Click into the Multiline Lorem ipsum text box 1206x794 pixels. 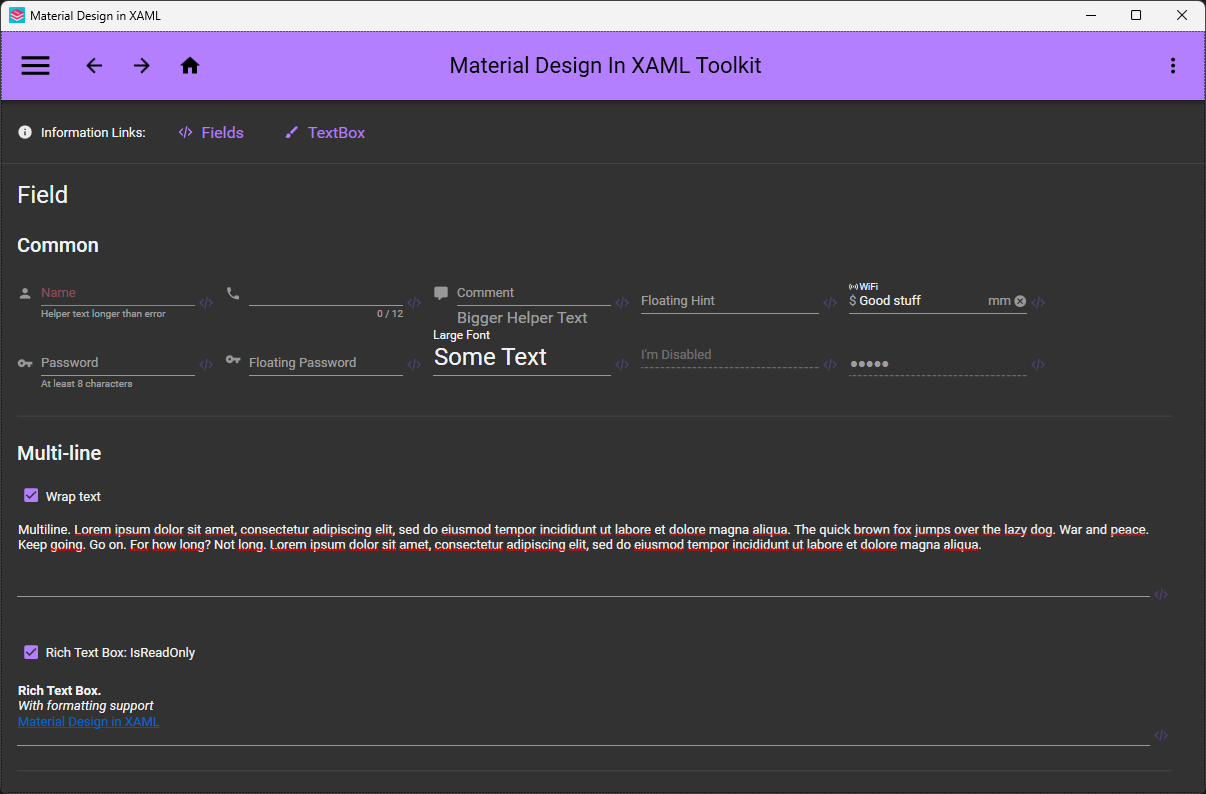(x=583, y=558)
